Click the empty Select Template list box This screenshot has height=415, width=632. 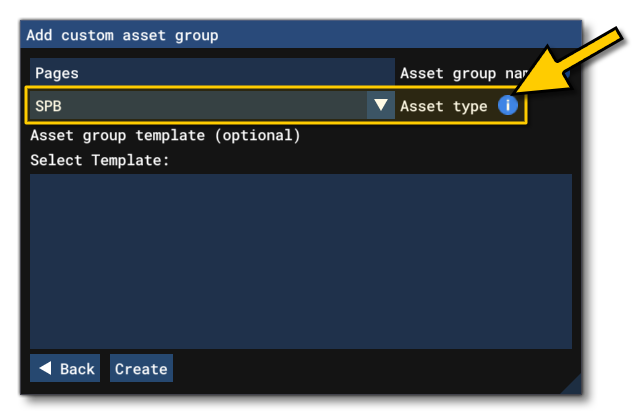(x=300, y=260)
